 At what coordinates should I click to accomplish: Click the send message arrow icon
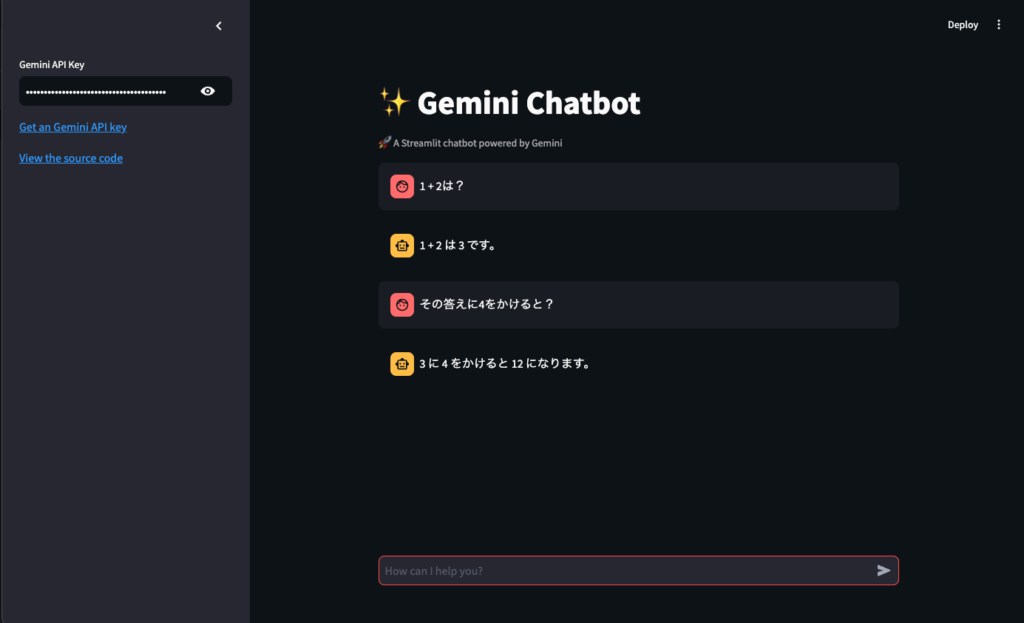point(884,570)
